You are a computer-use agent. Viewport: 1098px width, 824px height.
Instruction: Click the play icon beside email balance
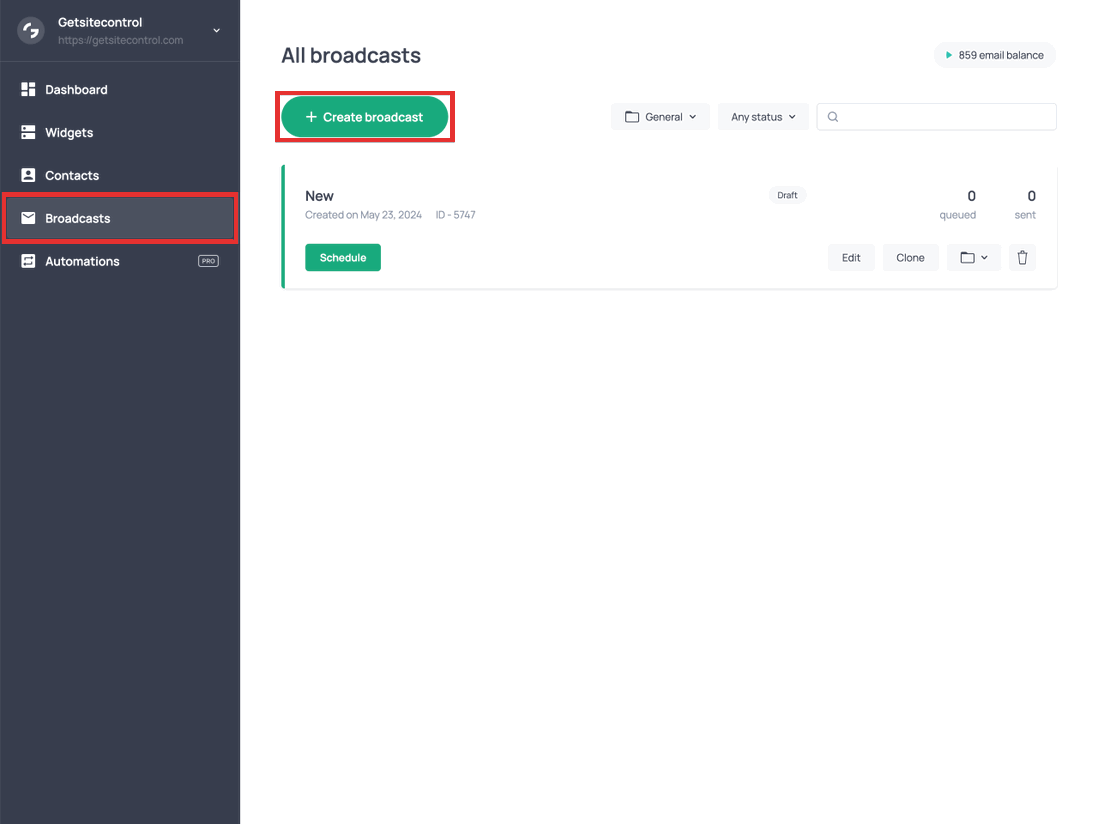click(948, 56)
